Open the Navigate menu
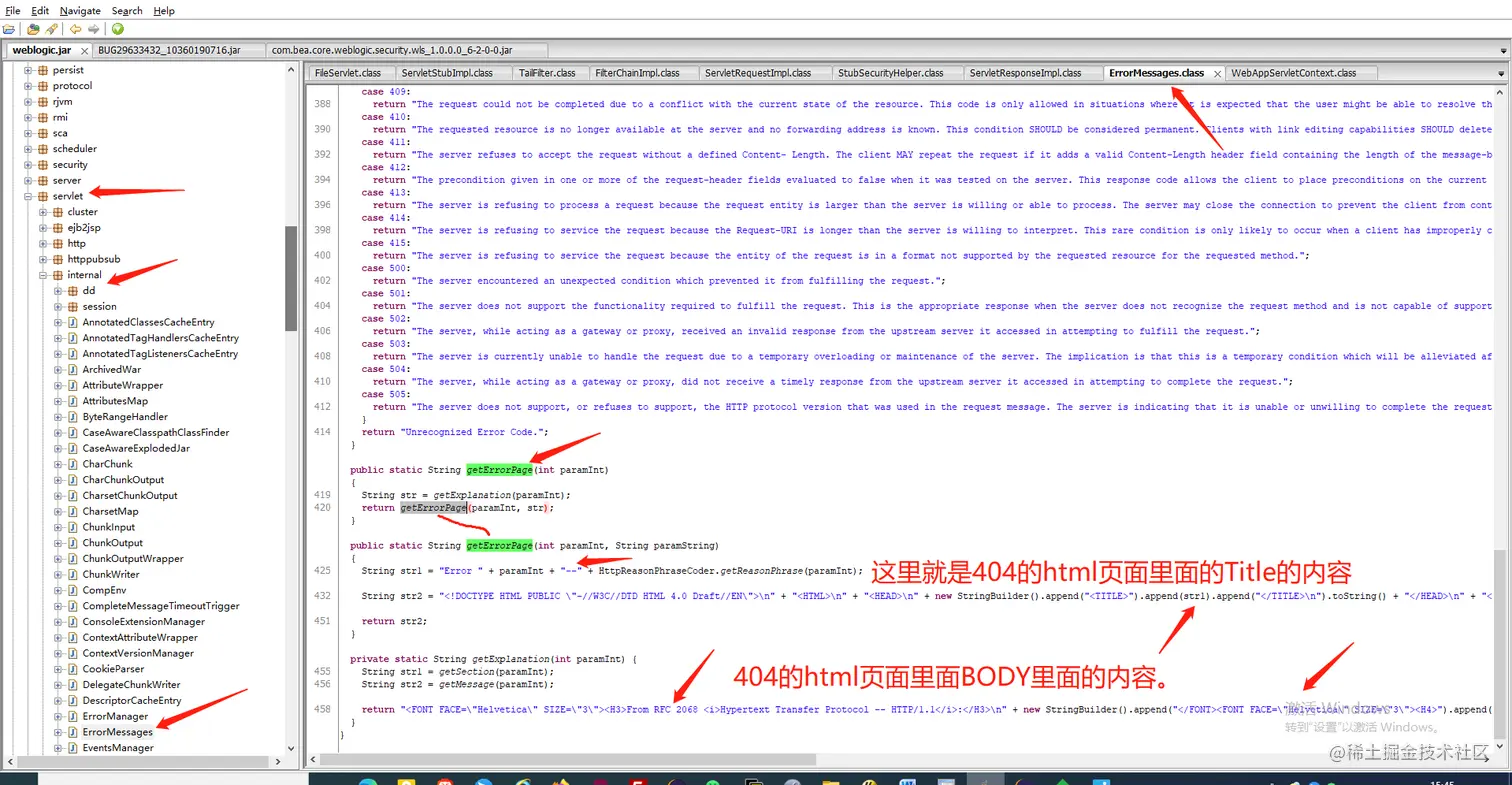The height and width of the screenshot is (785, 1512). coord(80,10)
